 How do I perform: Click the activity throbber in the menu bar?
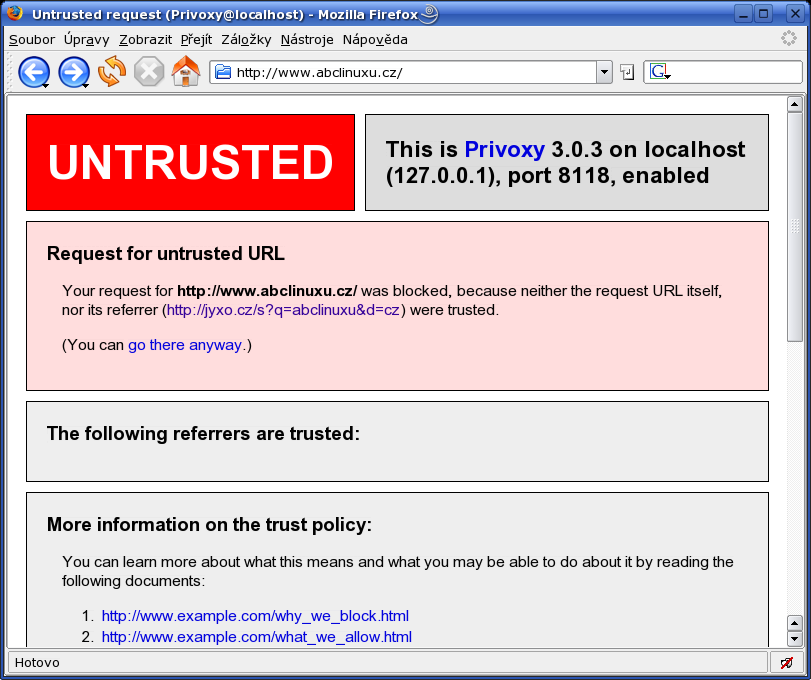coord(789,38)
